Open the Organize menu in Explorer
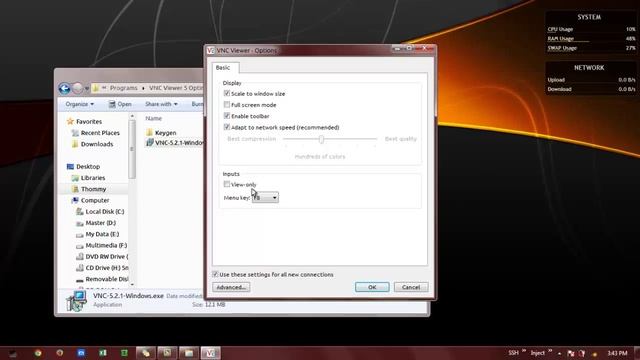The height and width of the screenshot is (360, 640). 80,104
